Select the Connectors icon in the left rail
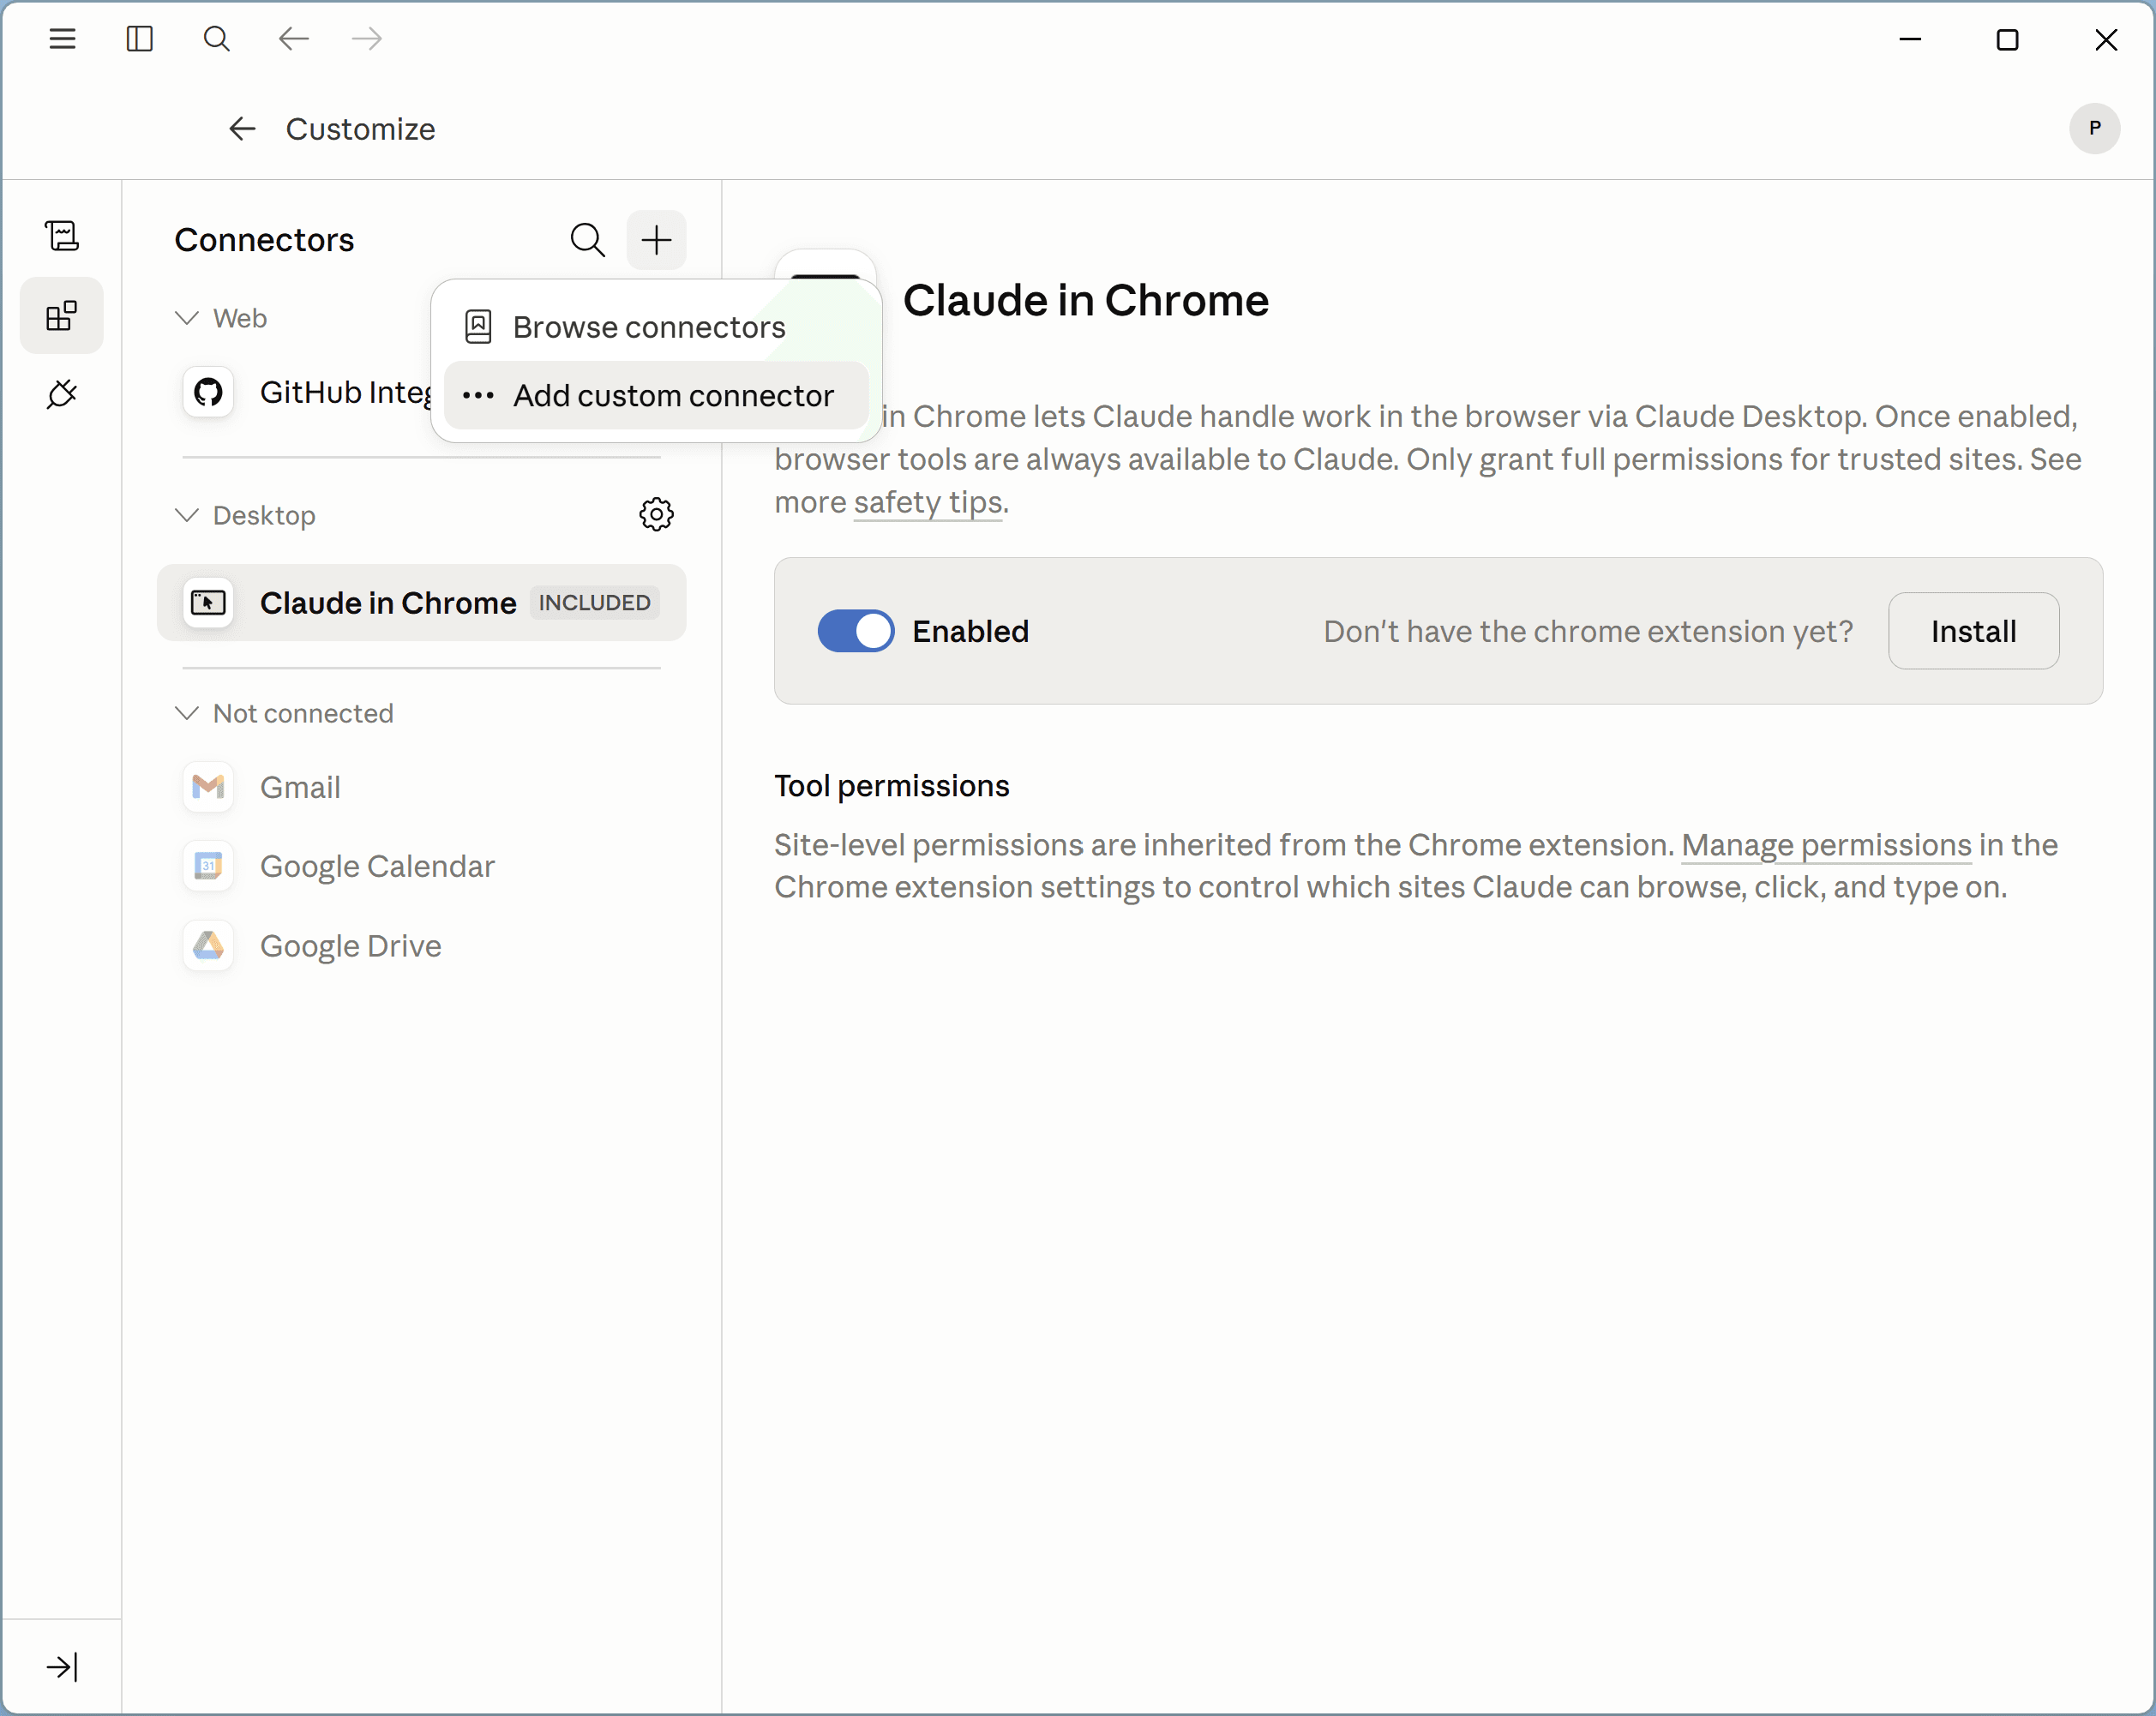This screenshot has height=1716, width=2156. pos(62,316)
